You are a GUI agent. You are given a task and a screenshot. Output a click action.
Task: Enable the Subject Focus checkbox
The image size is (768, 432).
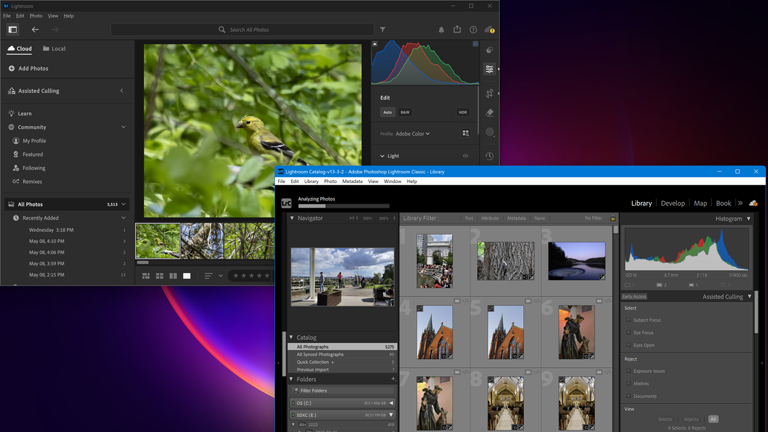628,320
